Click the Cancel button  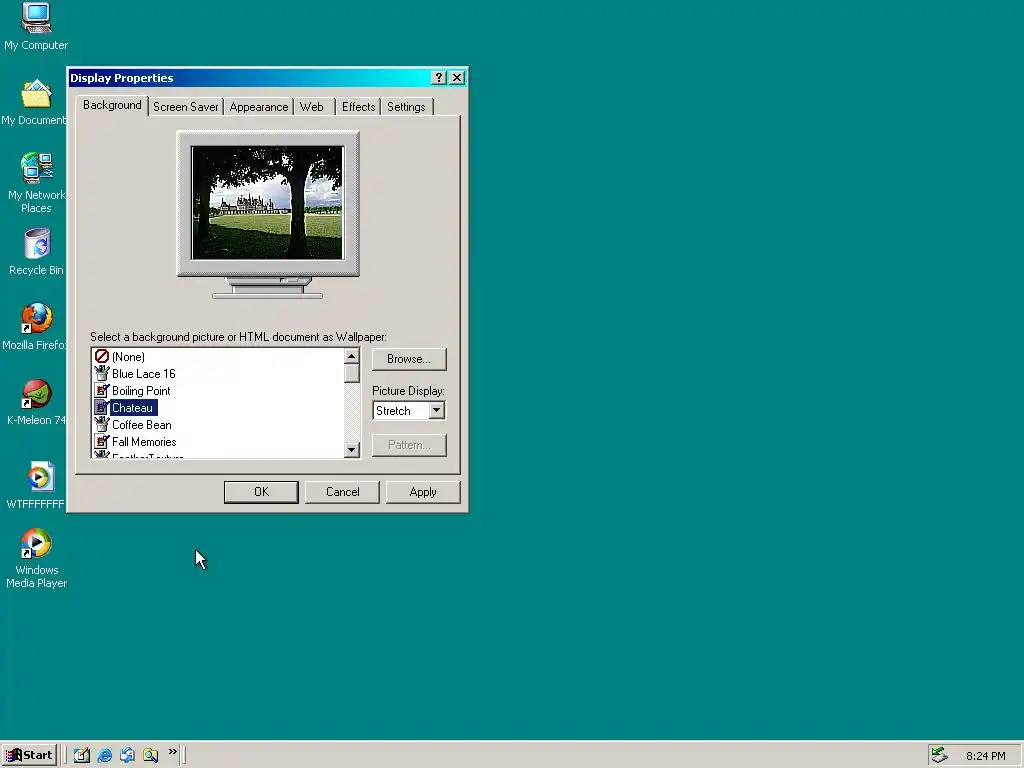pos(342,492)
